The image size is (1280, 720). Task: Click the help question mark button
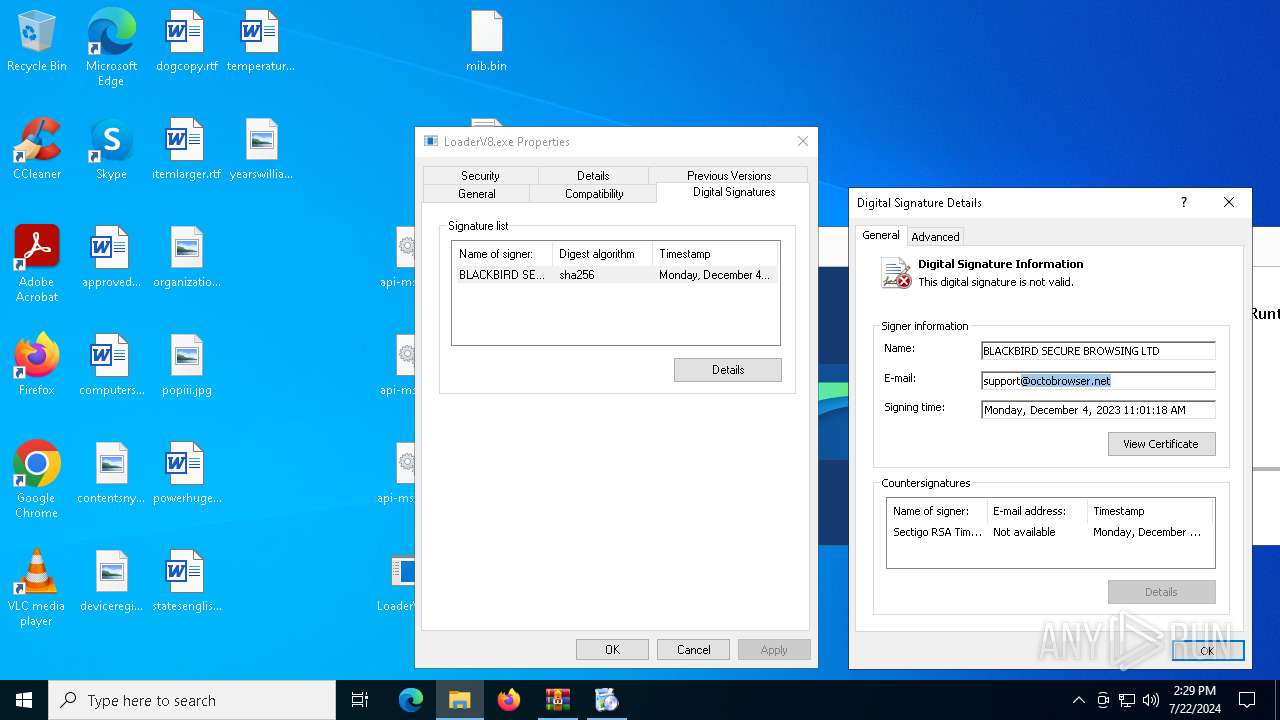[1184, 202]
